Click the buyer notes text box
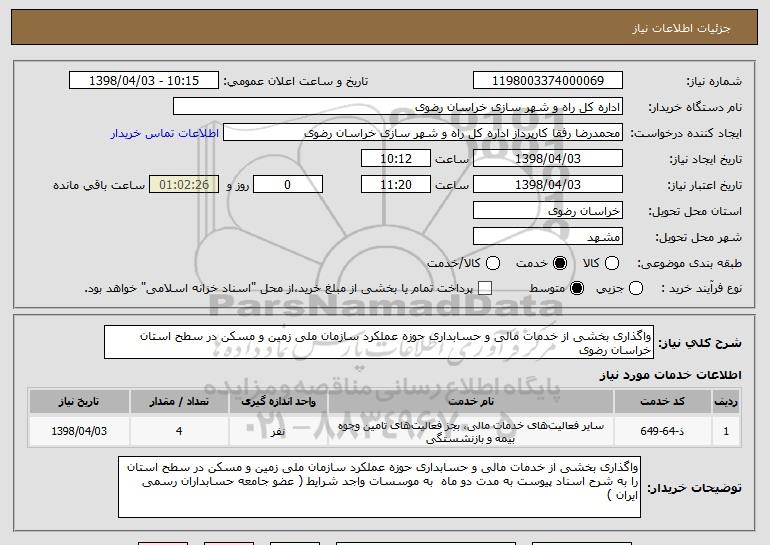 (380, 487)
